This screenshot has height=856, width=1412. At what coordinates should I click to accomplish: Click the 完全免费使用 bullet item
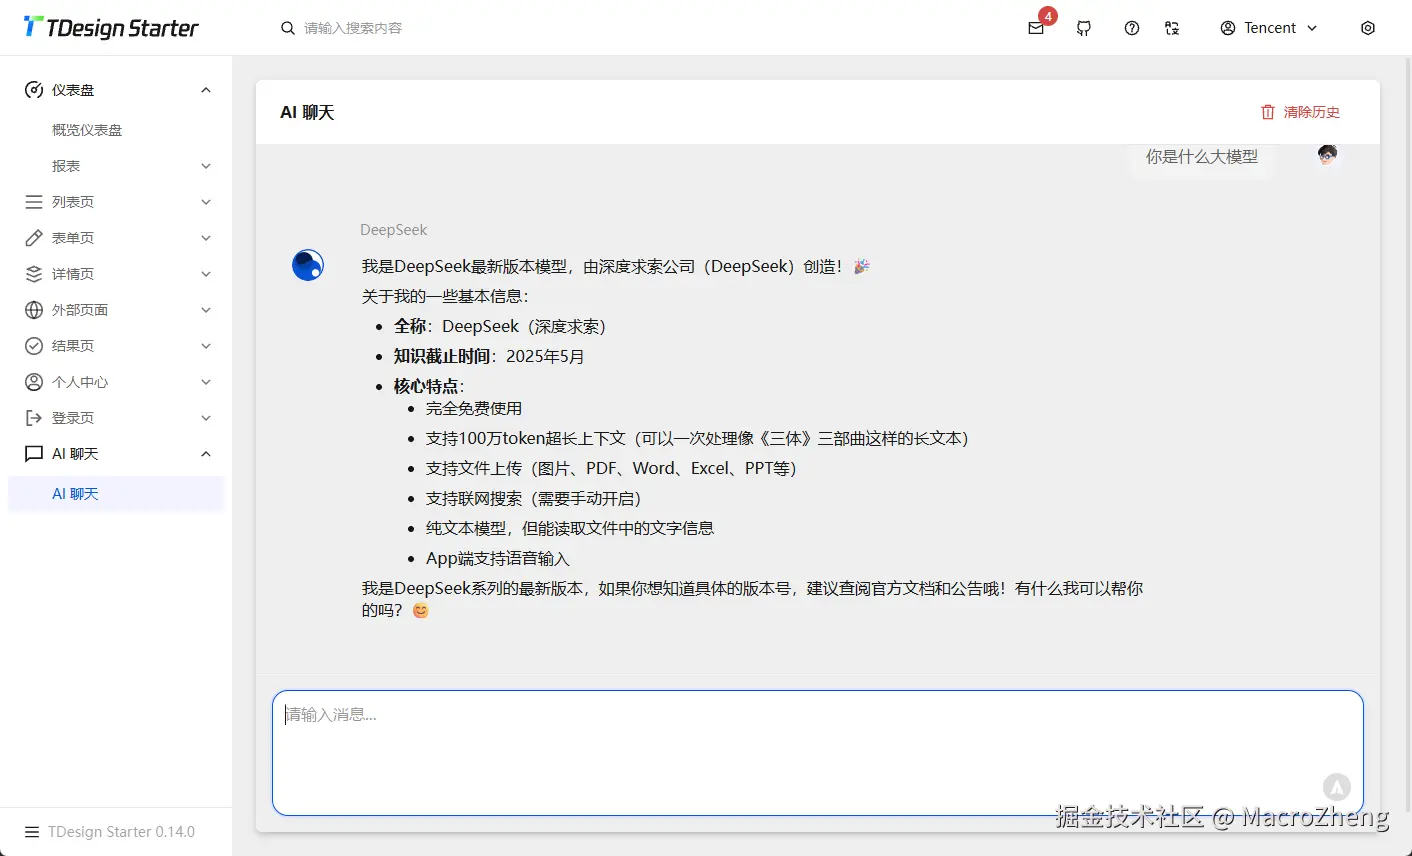(474, 408)
